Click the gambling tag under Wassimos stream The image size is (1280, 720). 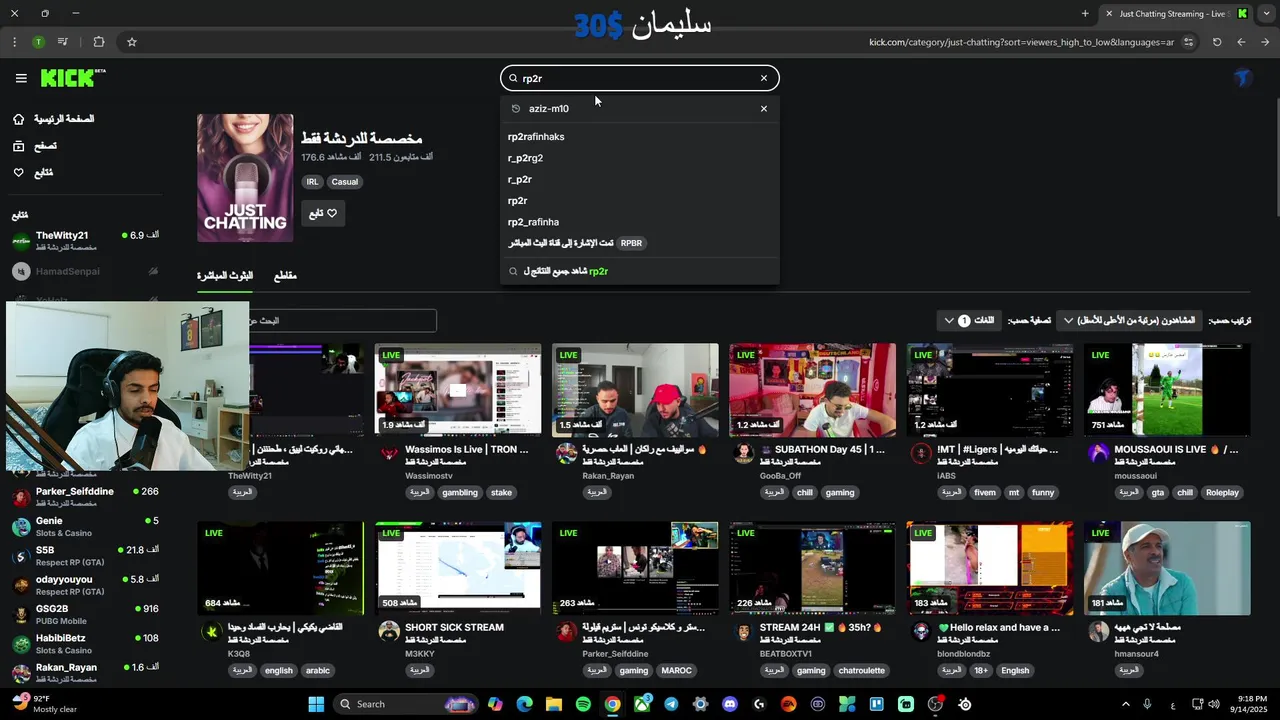[x=460, y=493]
